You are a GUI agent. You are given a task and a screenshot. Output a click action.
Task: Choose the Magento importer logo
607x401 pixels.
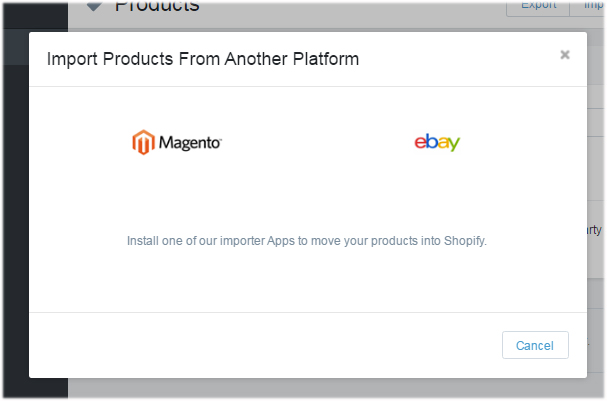tap(177, 142)
